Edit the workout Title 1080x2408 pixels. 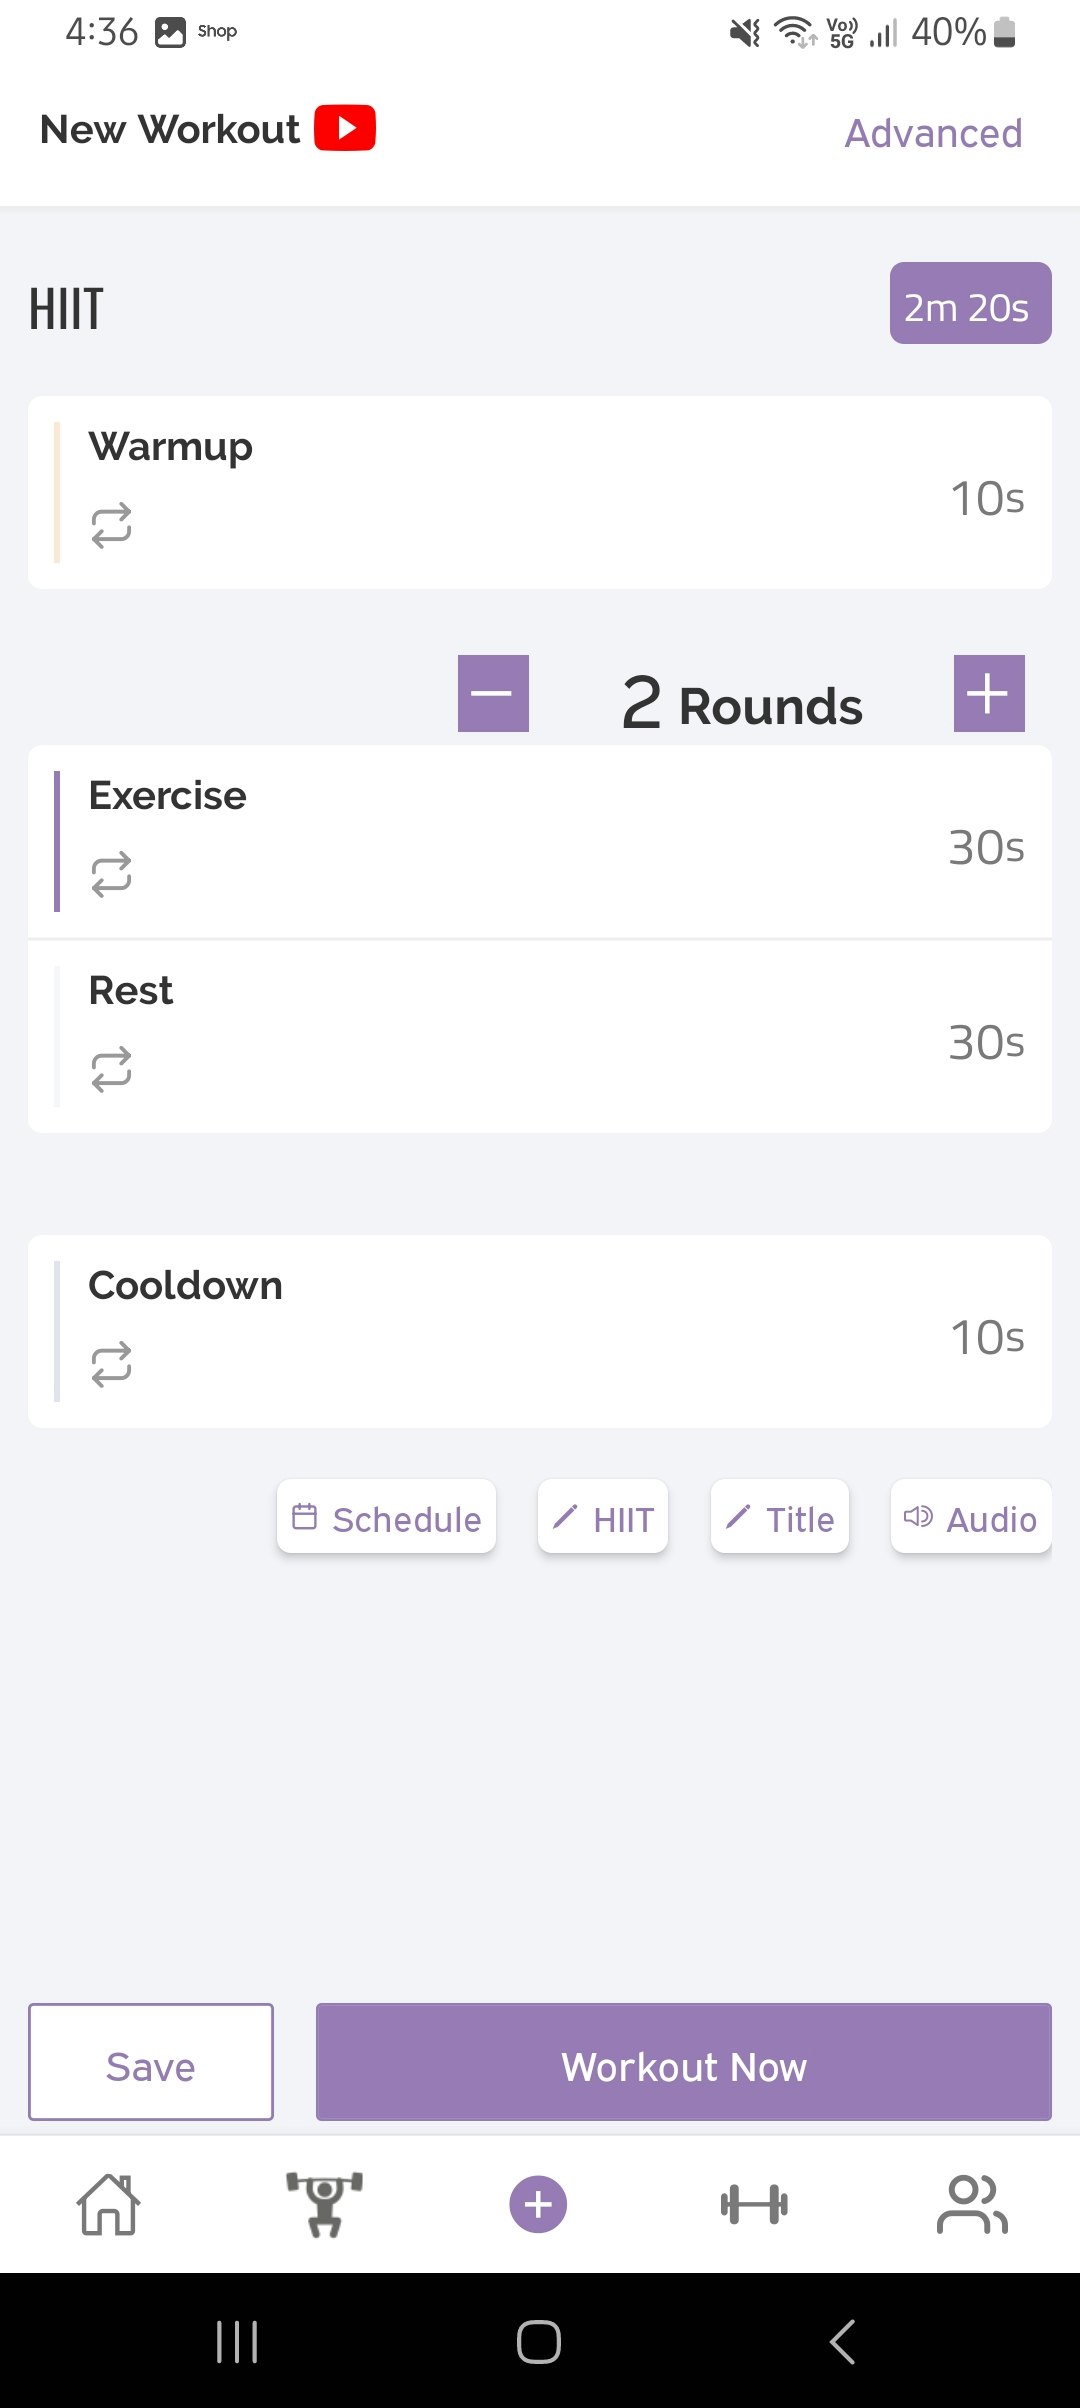point(780,1517)
